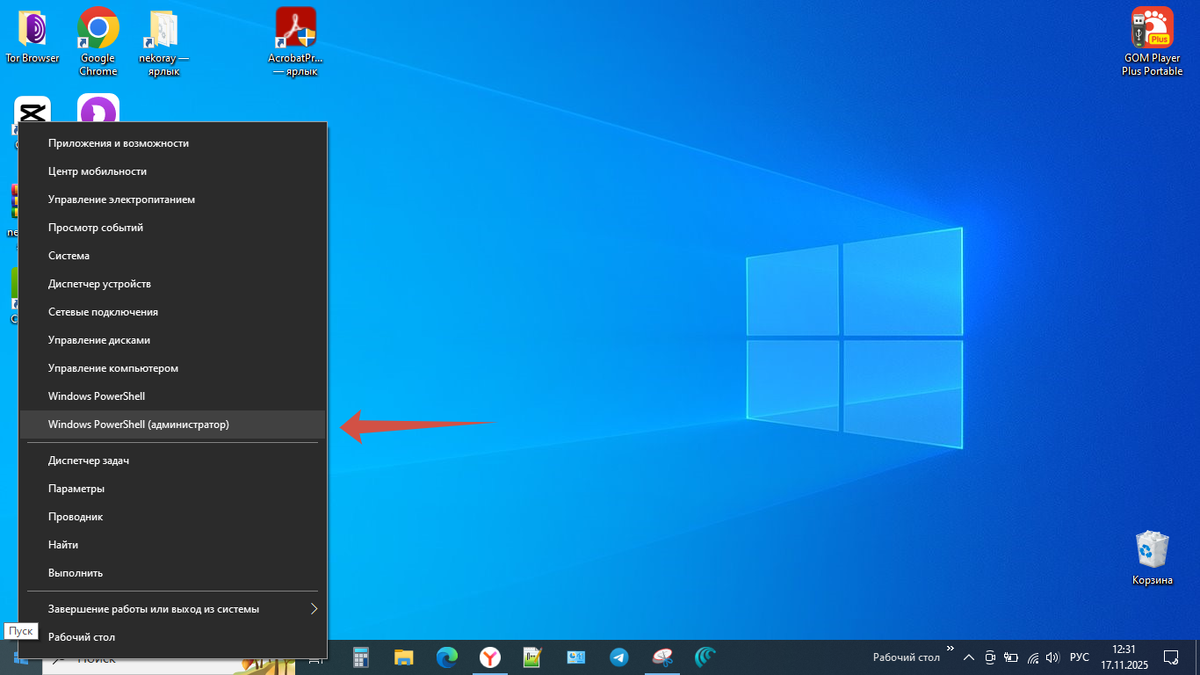Open the volume icon to mute sound
Image resolution: width=1200 pixels, height=675 pixels.
click(x=1052, y=657)
